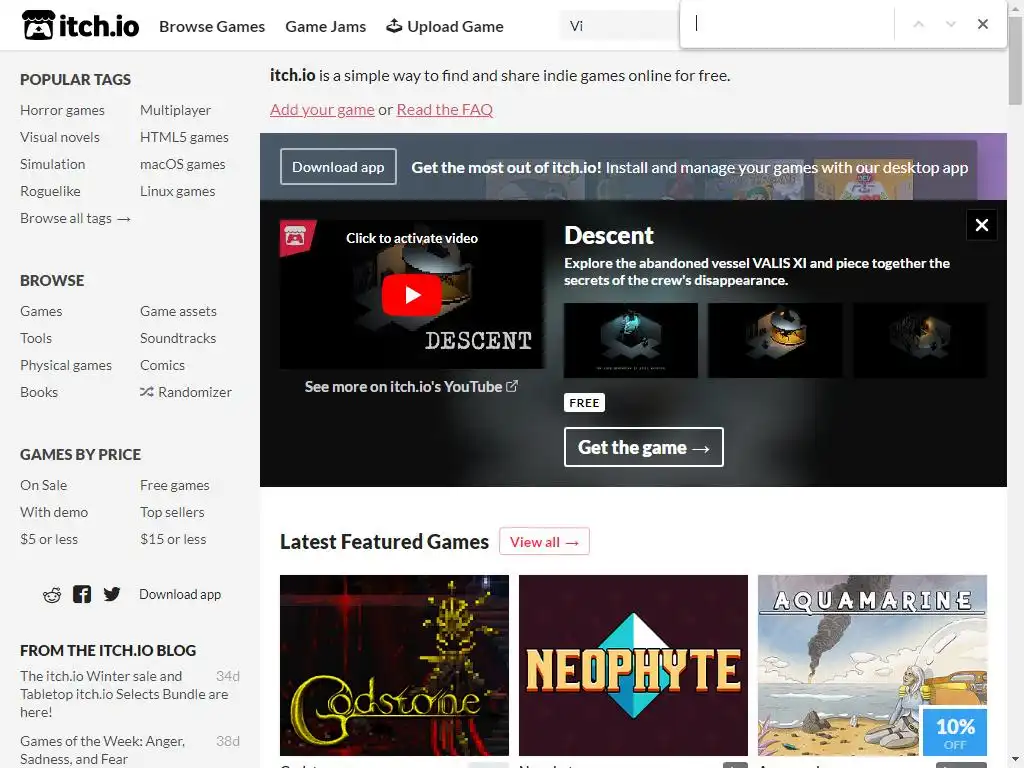The height and width of the screenshot is (768, 1024).
Task: Open the Read the FAQ link
Action: pos(445,110)
